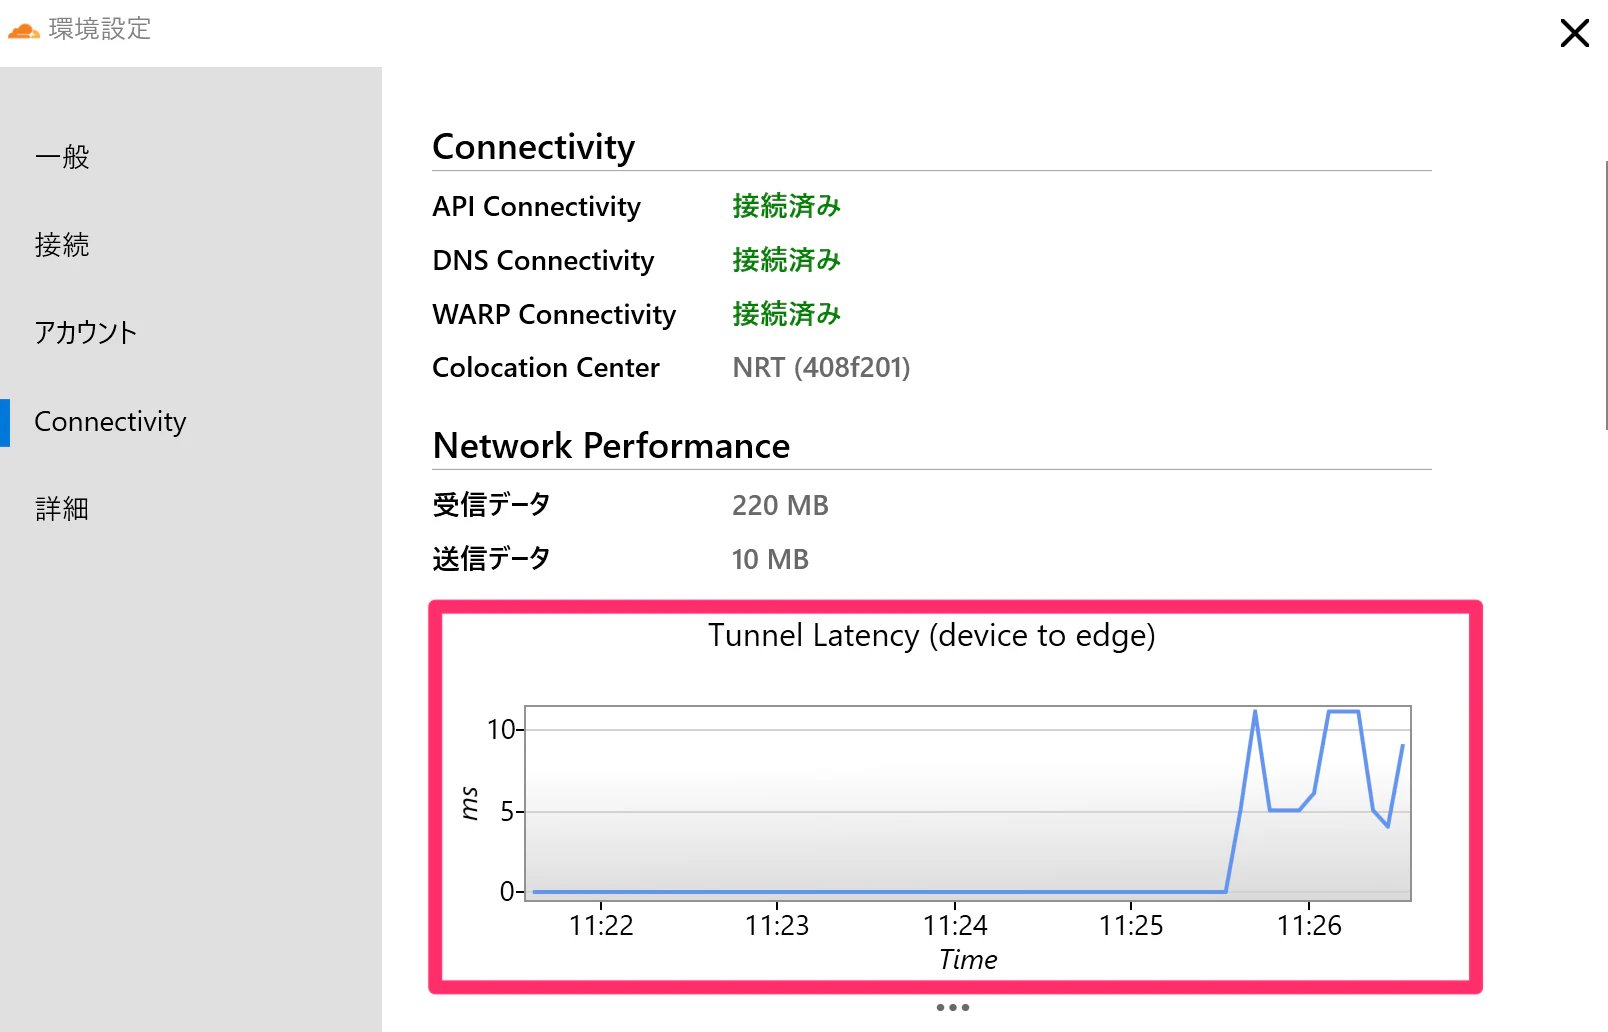
Task: Close the preferences window with X
Action: (x=1574, y=33)
